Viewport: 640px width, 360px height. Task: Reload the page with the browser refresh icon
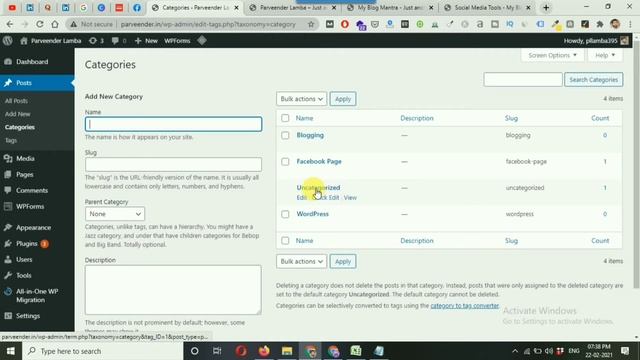tap(40, 24)
